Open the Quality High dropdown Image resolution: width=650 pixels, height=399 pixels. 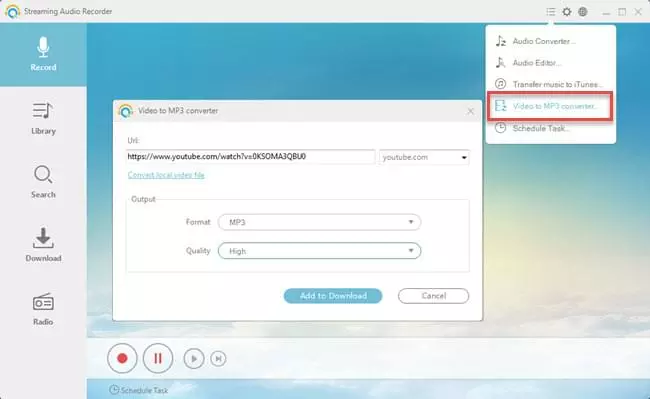[x=319, y=251]
